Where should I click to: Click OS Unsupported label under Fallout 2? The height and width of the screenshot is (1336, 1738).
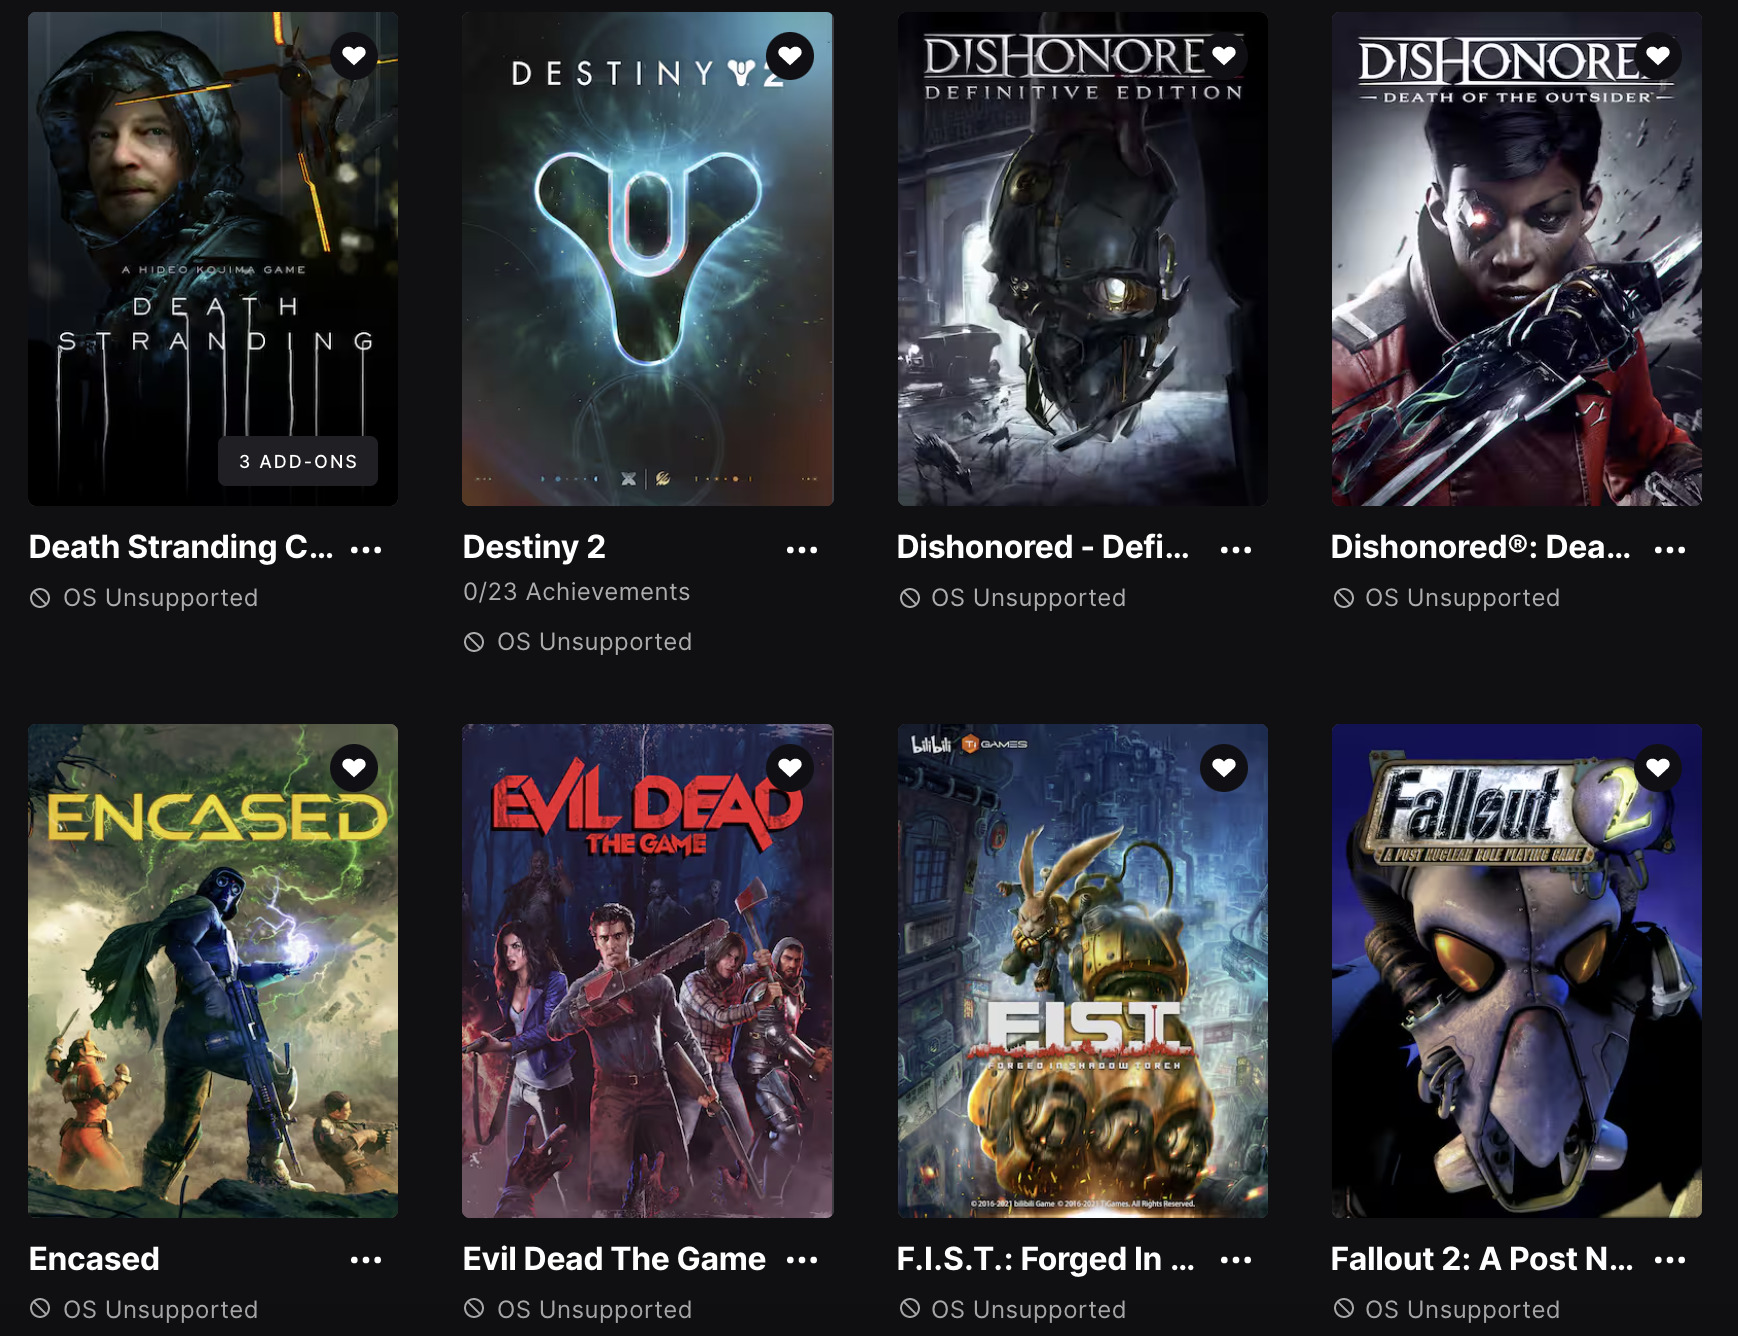click(1462, 1310)
